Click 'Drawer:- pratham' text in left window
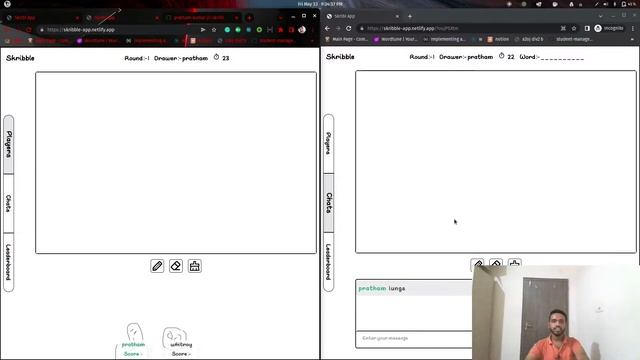The image size is (640, 360). tap(181, 58)
